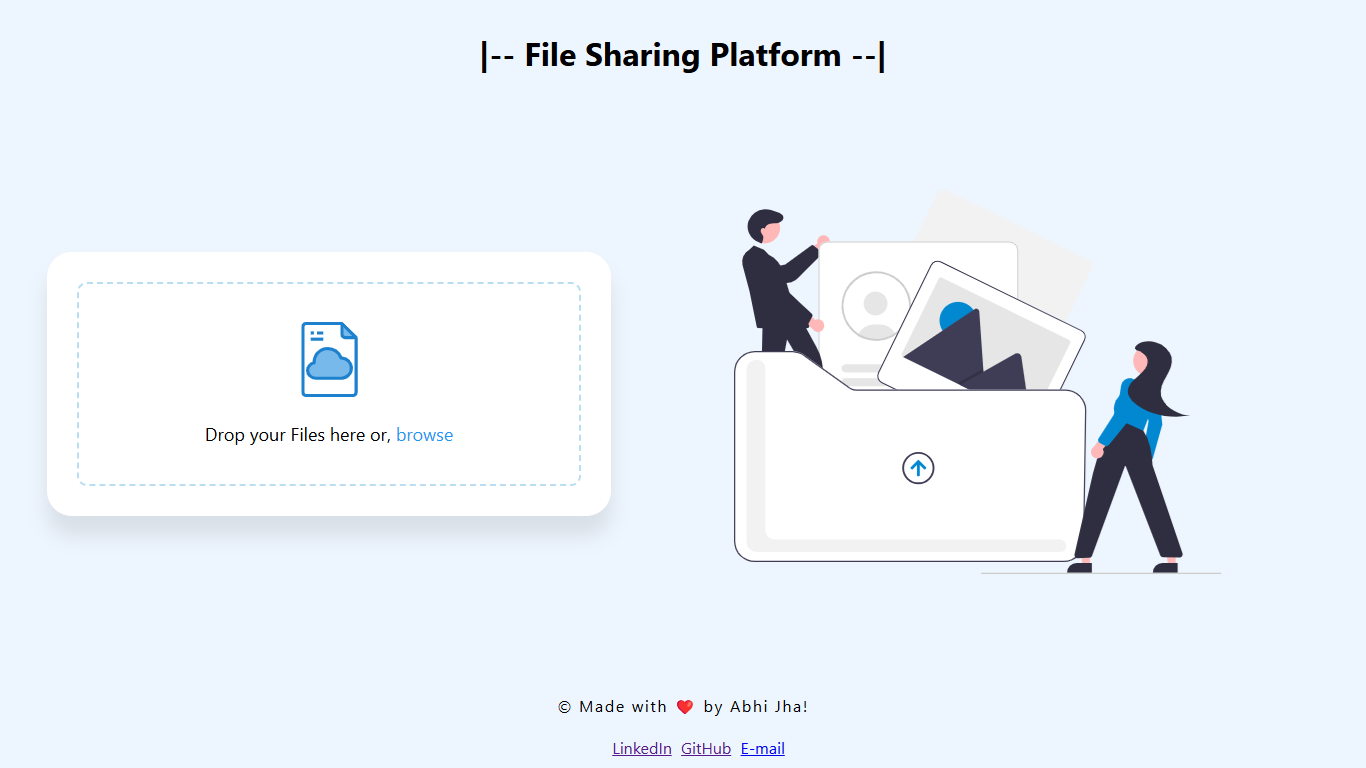
Task: Click the 'Made with' footer text
Action: [623, 707]
